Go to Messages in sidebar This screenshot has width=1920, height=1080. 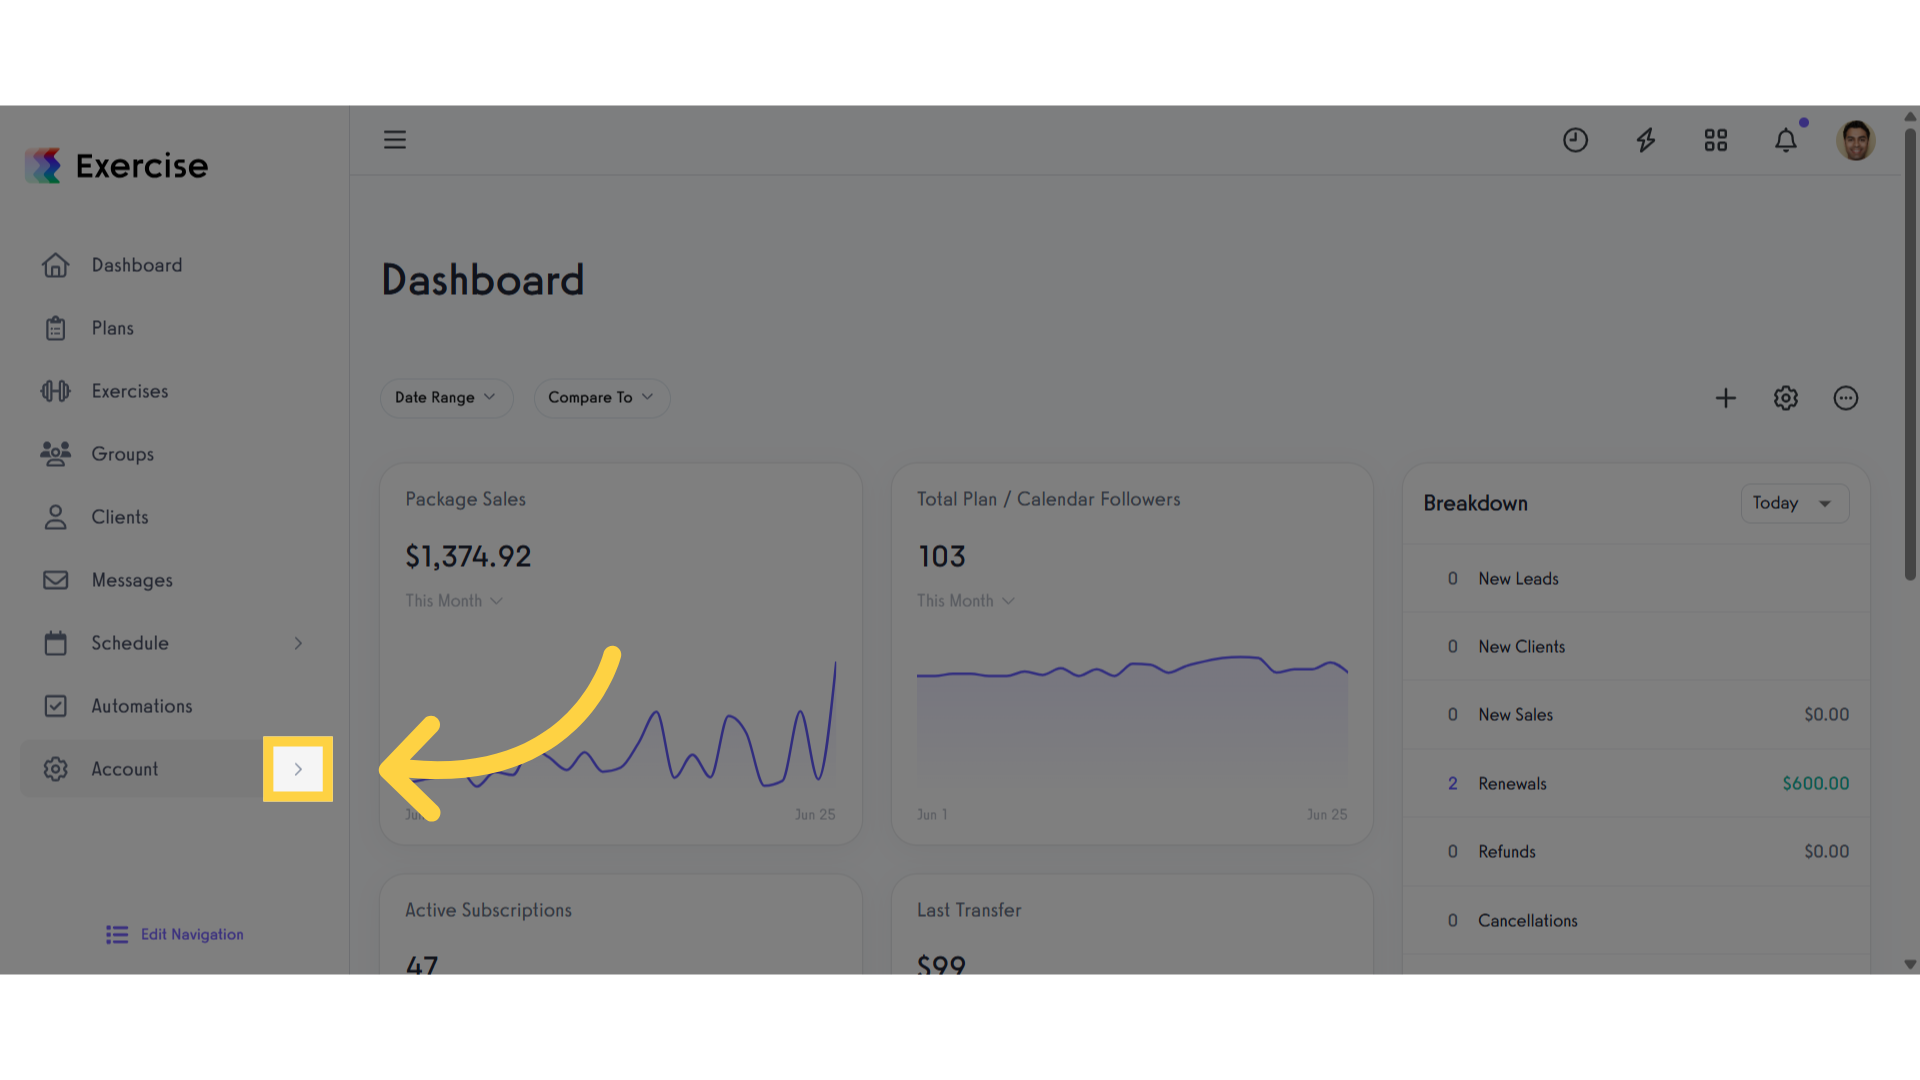pyautogui.click(x=132, y=580)
